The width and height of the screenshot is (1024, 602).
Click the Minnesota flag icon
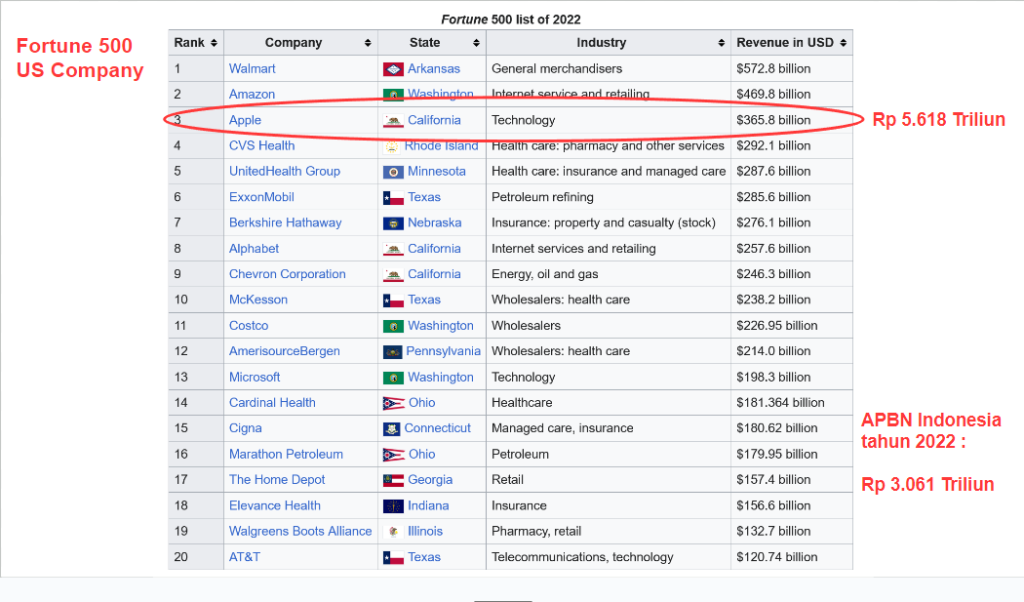393,172
